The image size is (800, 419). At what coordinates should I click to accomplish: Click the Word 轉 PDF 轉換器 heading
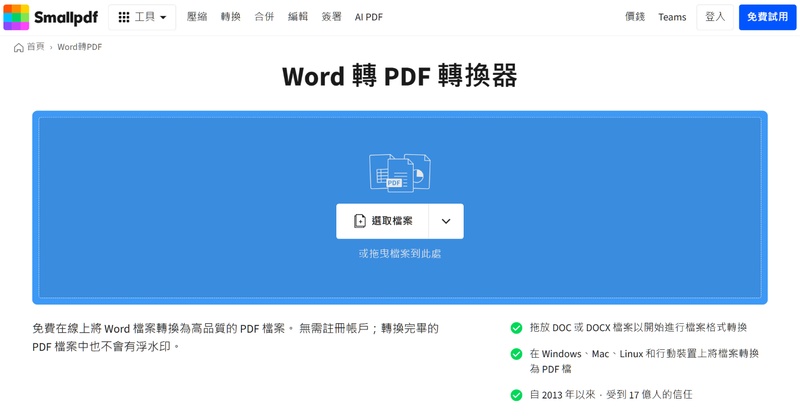[x=400, y=76]
